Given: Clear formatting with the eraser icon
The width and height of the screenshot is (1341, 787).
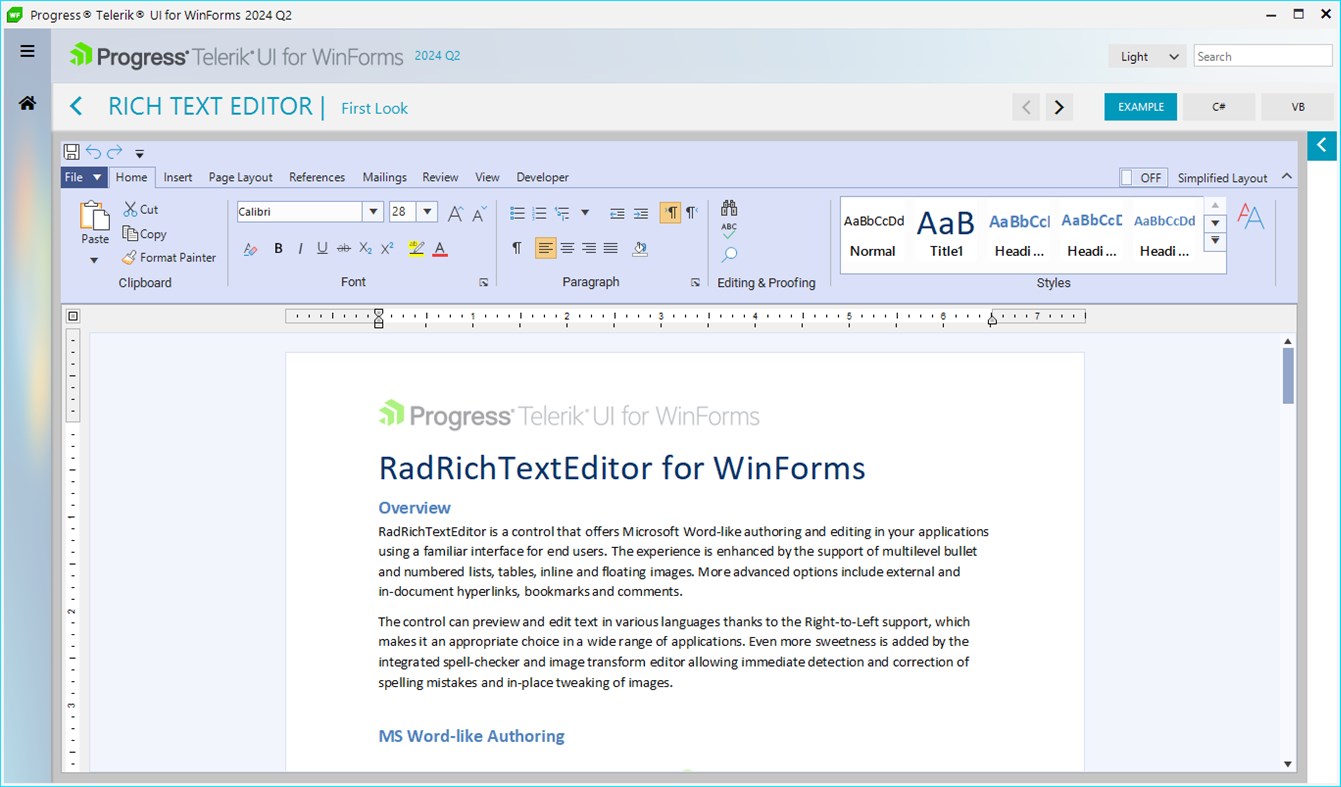Looking at the screenshot, I should coord(251,248).
